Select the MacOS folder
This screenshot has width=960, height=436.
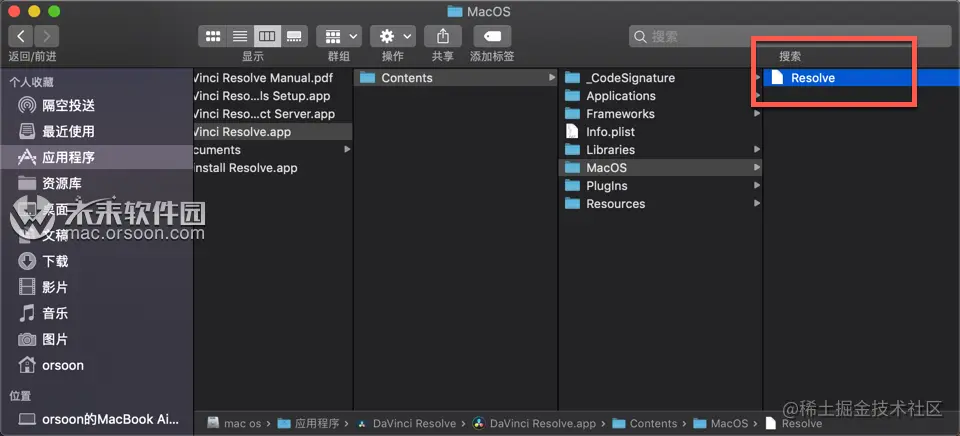point(661,168)
